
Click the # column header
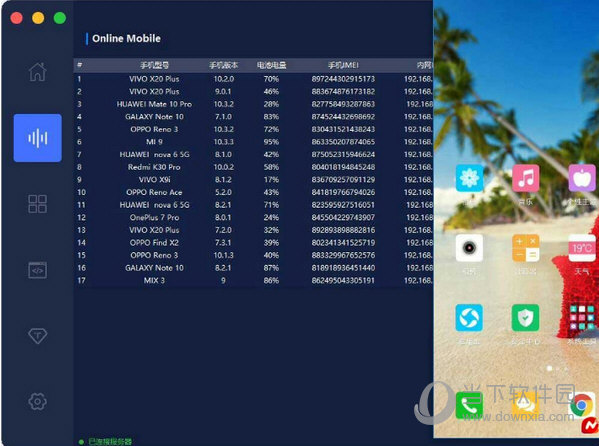click(79, 65)
